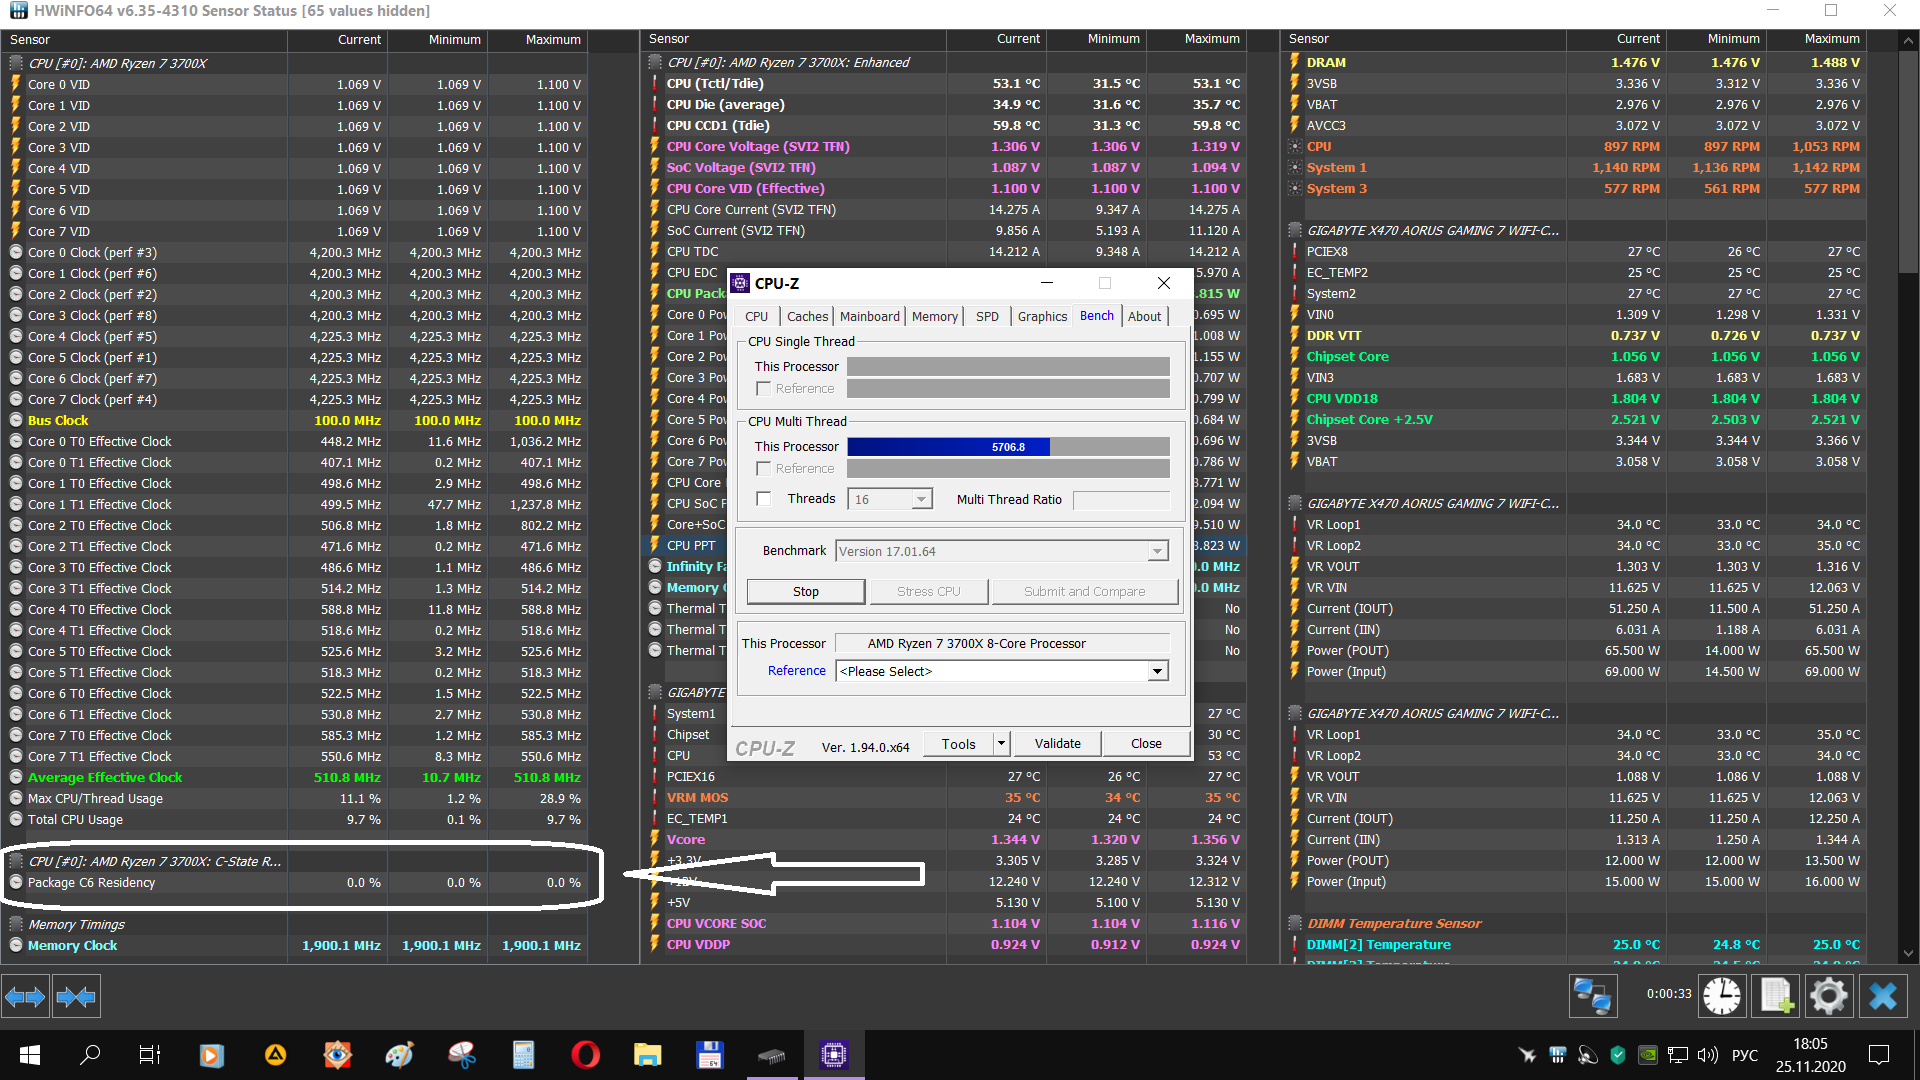Go to the Memory tab in CPU-Z
The width and height of the screenshot is (1920, 1080).
coord(935,316)
